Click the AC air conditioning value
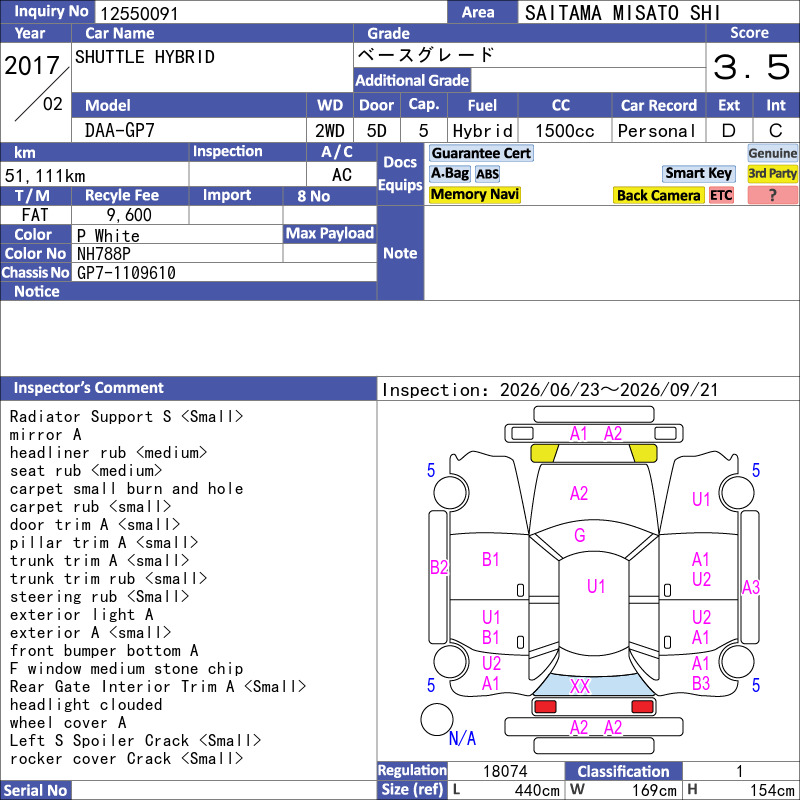 tap(342, 175)
